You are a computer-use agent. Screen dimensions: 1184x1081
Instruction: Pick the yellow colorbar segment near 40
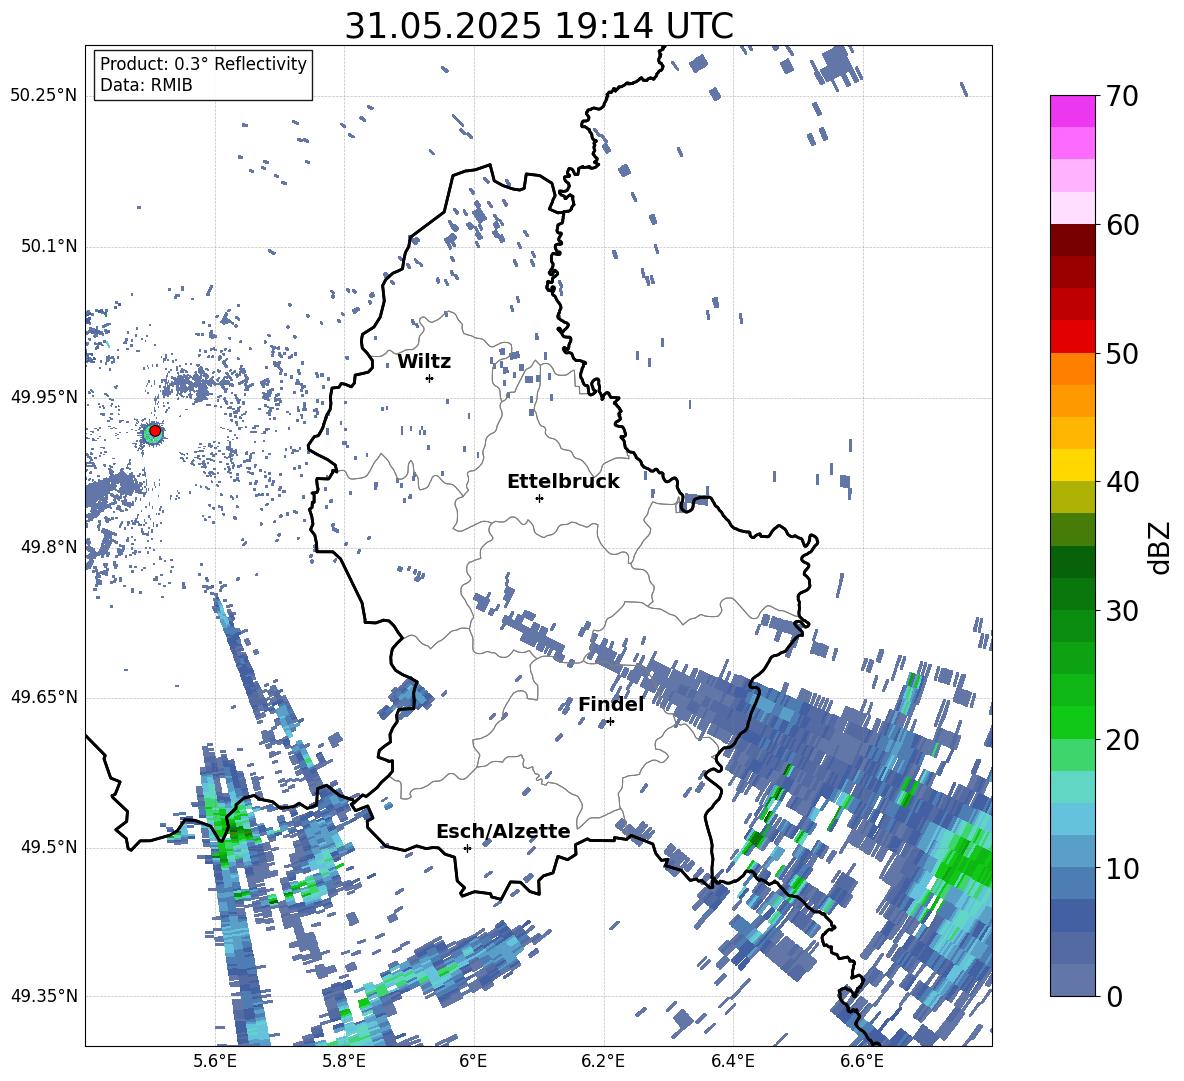tap(1072, 465)
